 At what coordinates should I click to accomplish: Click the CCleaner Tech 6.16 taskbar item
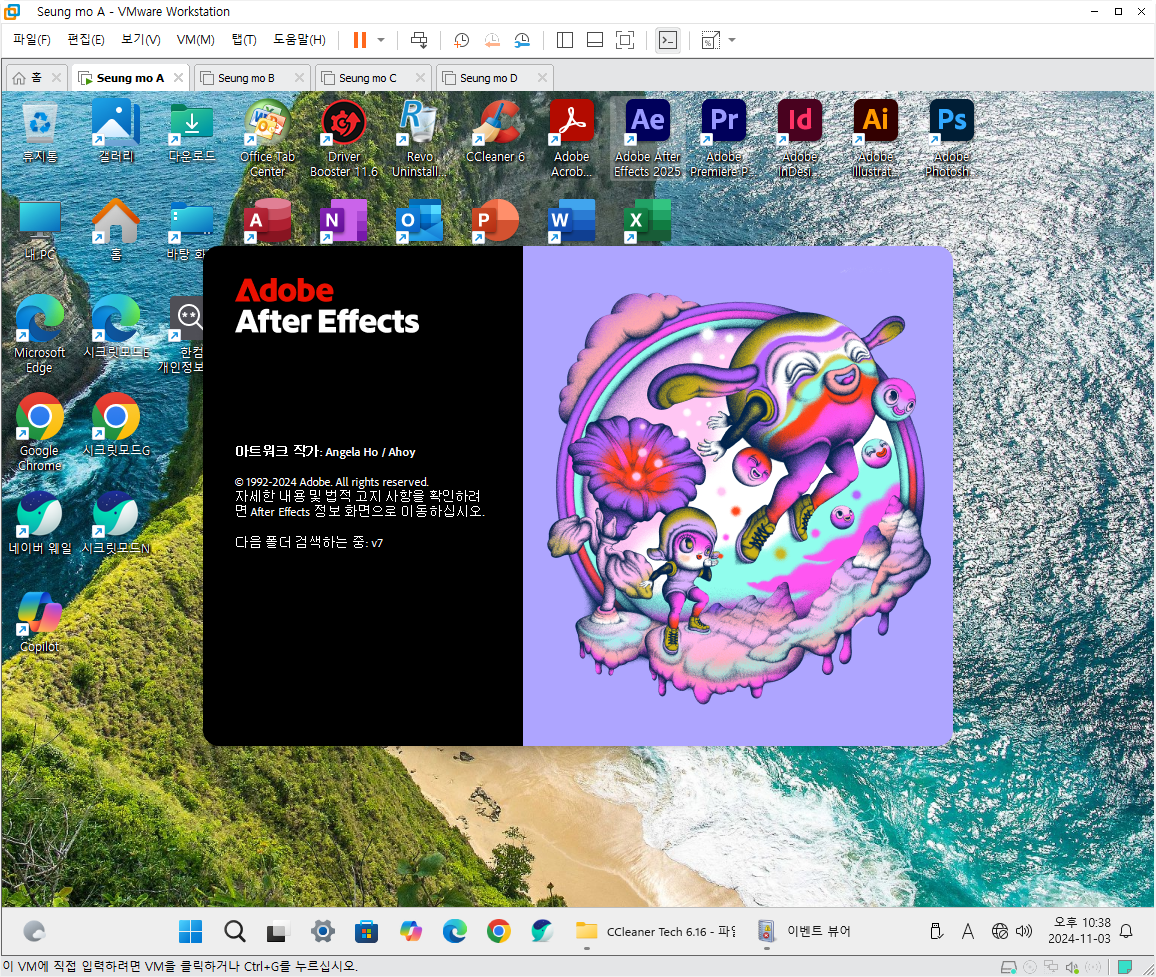point(655,931)
